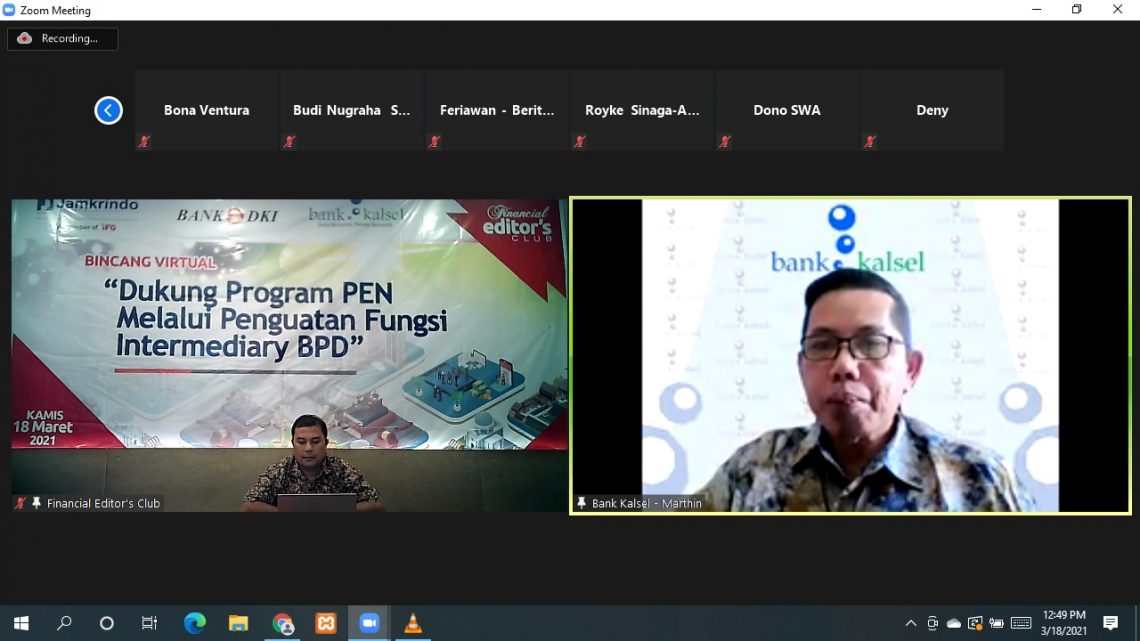This screenshot has height=641, width=1140.
Task: Switch to Chrome in taskbar
Action: (282, 623)
